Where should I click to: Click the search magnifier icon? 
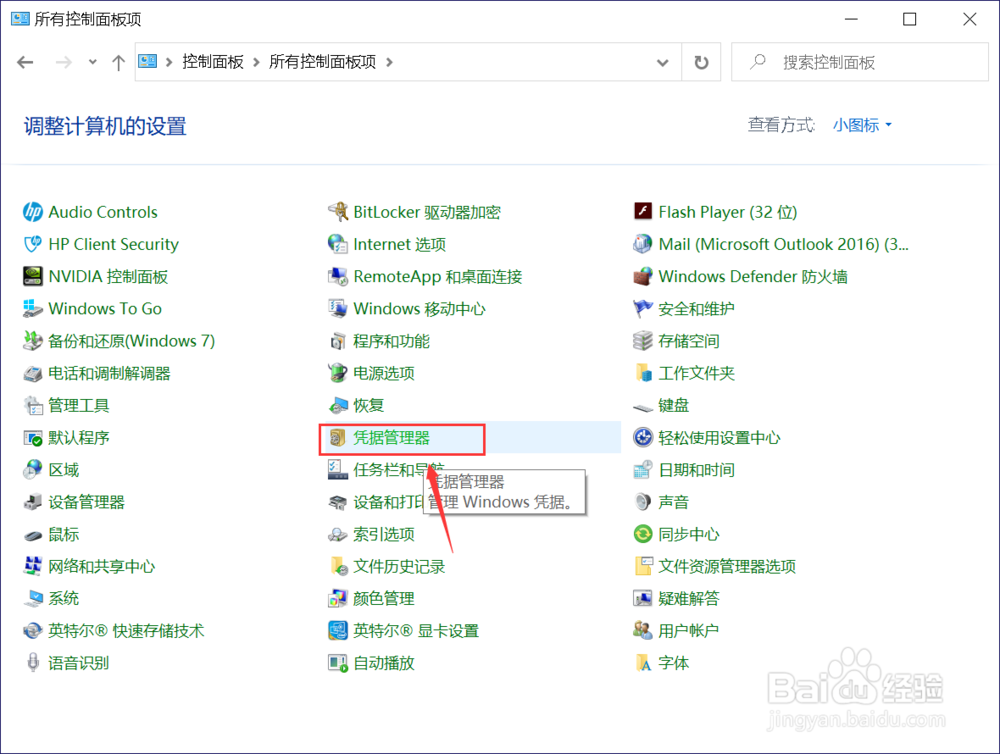click(758, 61)
